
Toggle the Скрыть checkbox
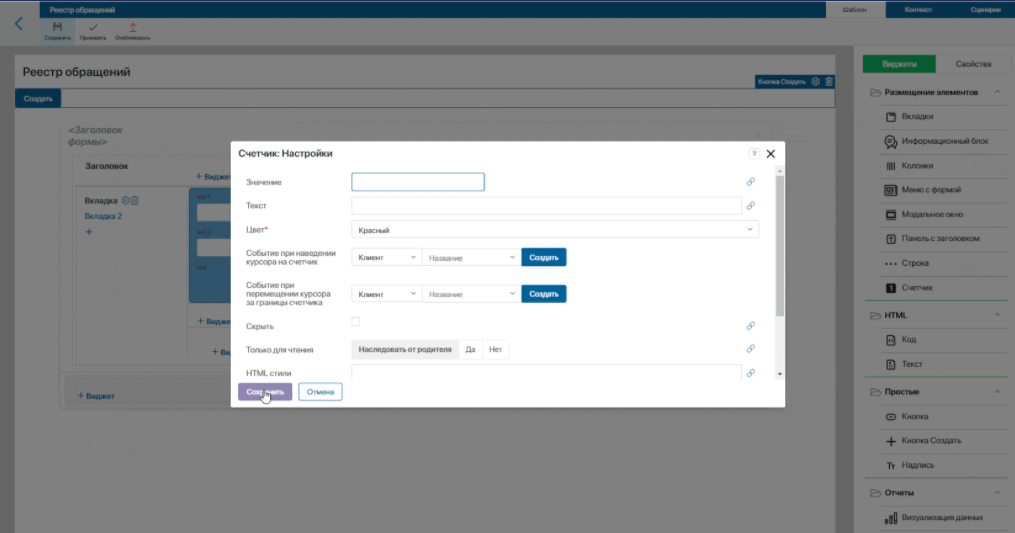[x=355, y=321]
